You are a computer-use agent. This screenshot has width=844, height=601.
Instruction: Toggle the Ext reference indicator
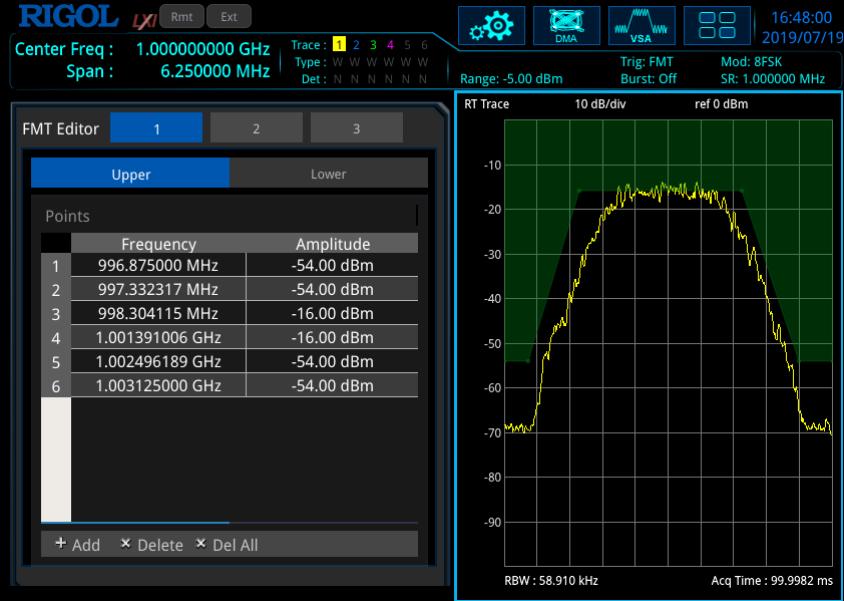point(229,17)
